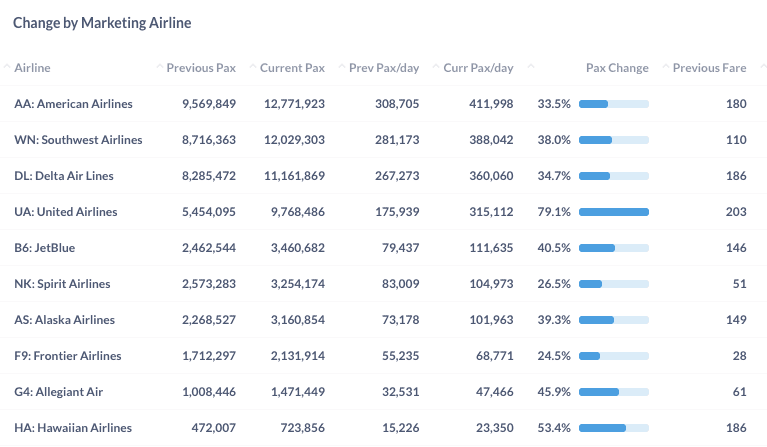Sort by Current Pax column header
767x447 pixels.
292,67
